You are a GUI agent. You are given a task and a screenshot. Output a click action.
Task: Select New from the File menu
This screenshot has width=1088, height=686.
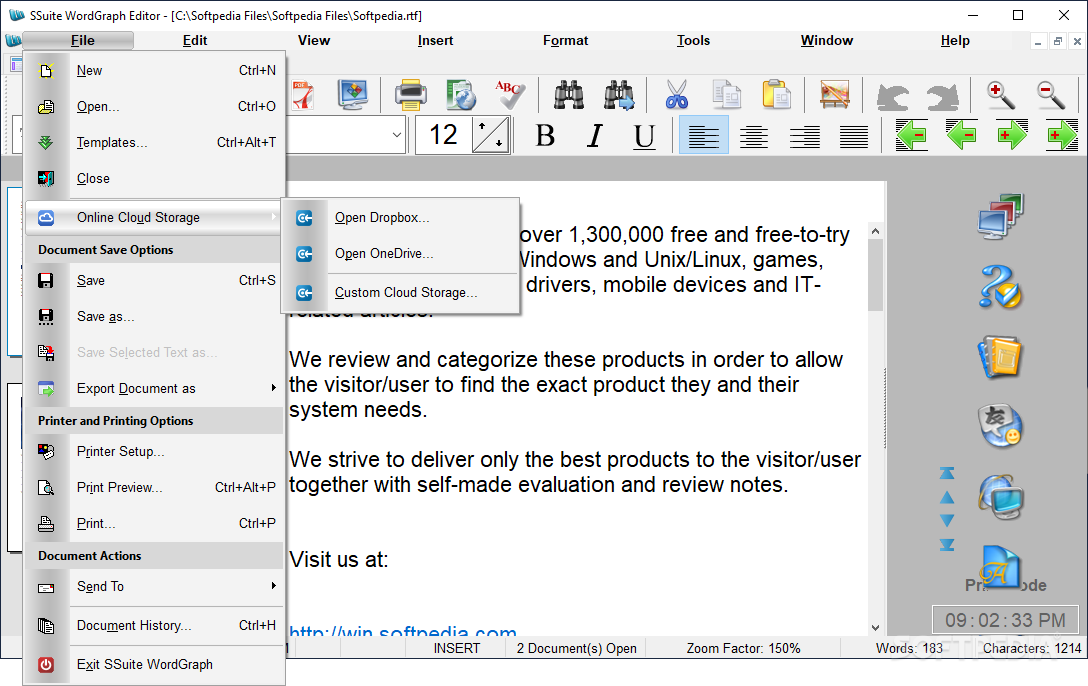pyautogui.click(x=154, y=71)
